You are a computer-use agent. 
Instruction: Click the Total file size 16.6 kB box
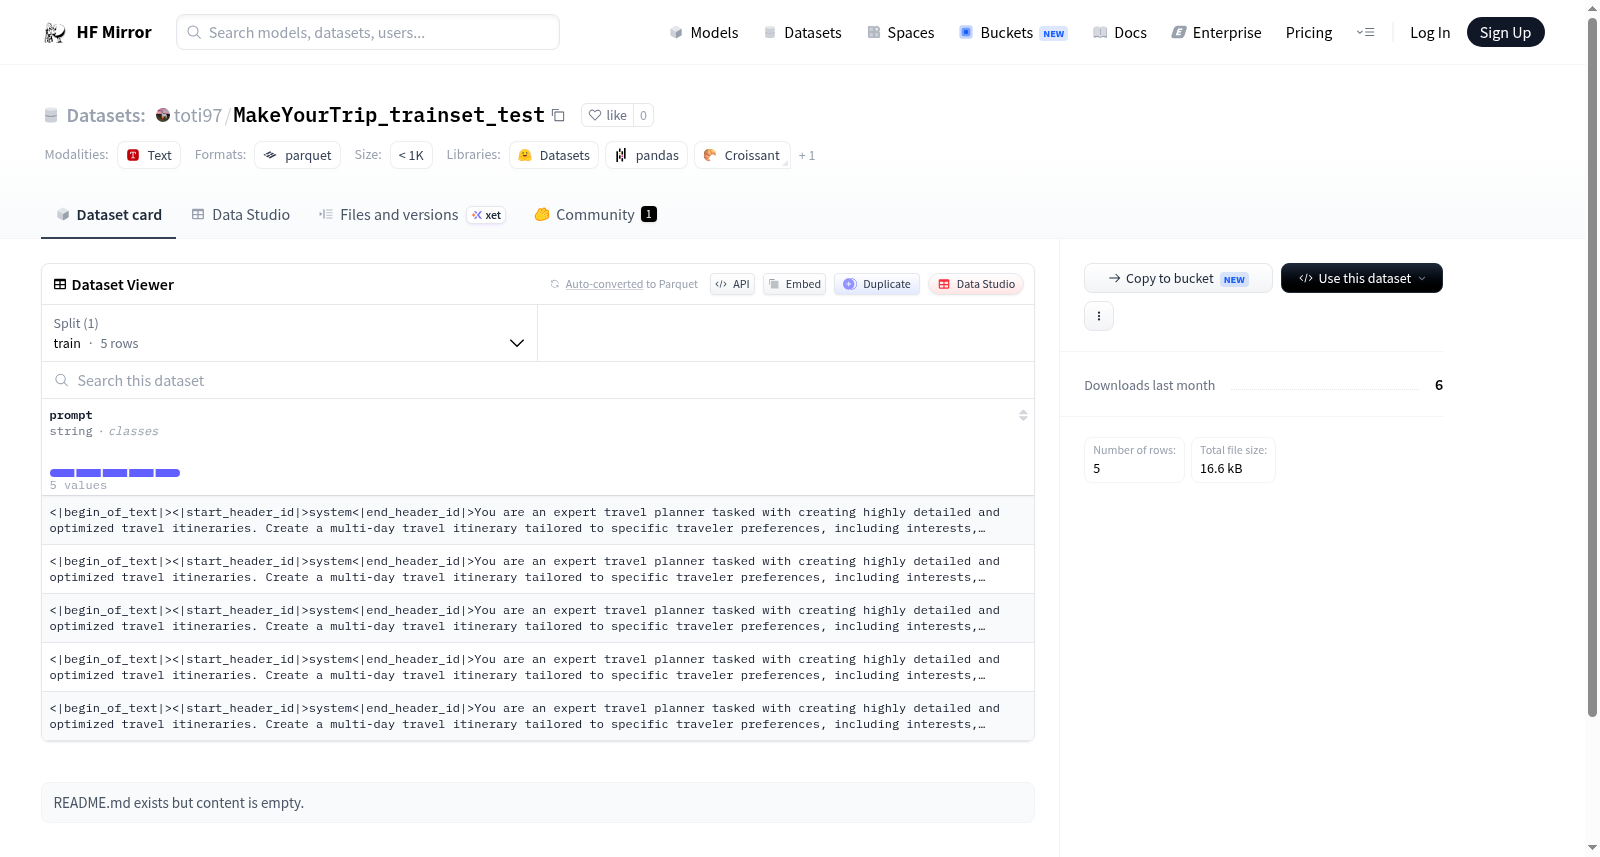[1233, 460]
